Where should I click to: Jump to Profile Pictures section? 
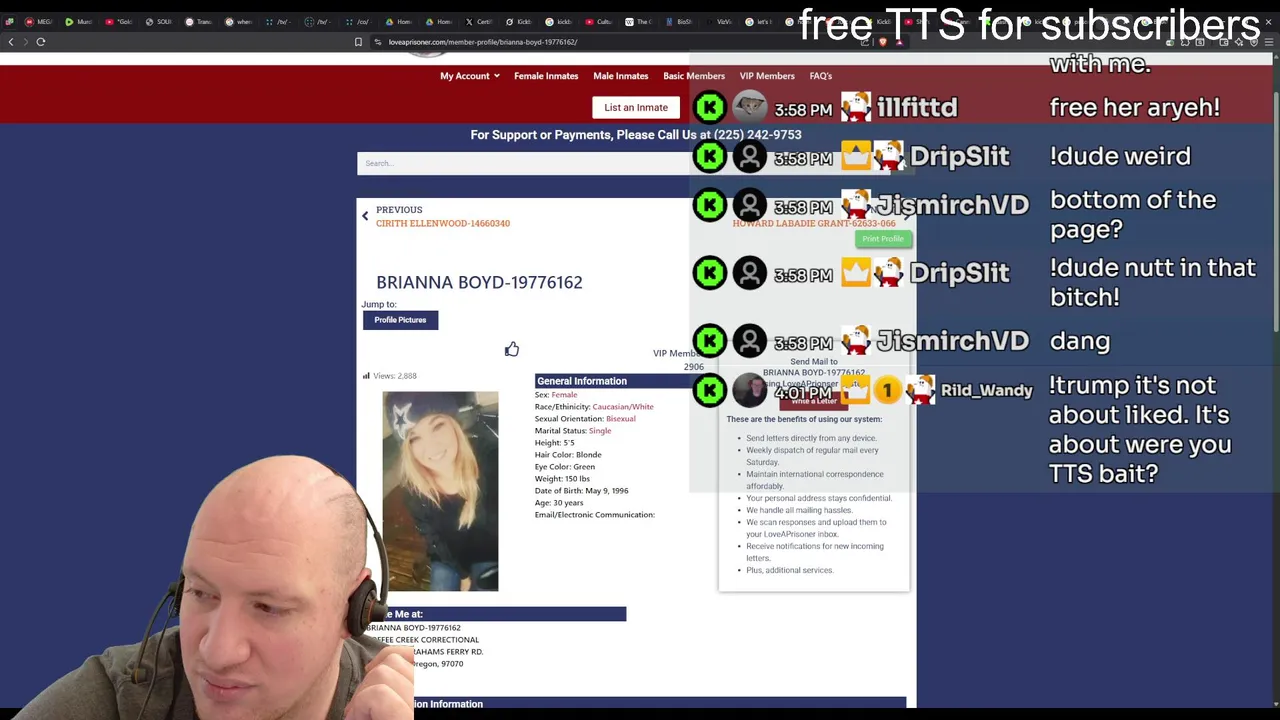[x=400, y=320]
